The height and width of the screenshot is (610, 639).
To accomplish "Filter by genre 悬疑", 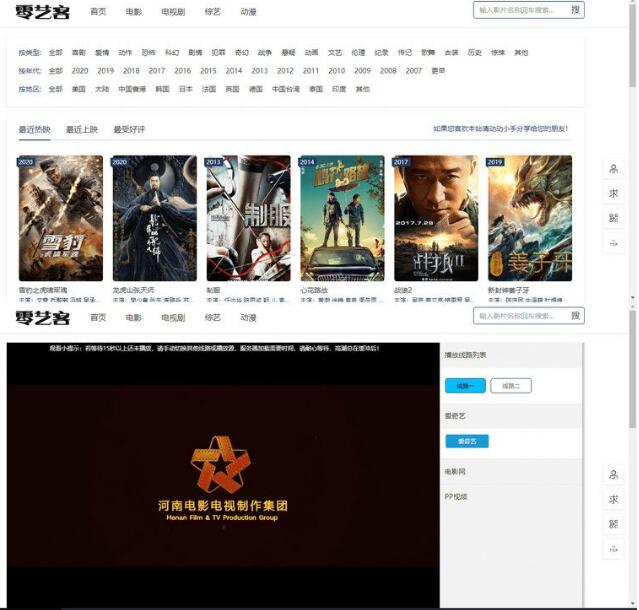I will click(288, 53).
